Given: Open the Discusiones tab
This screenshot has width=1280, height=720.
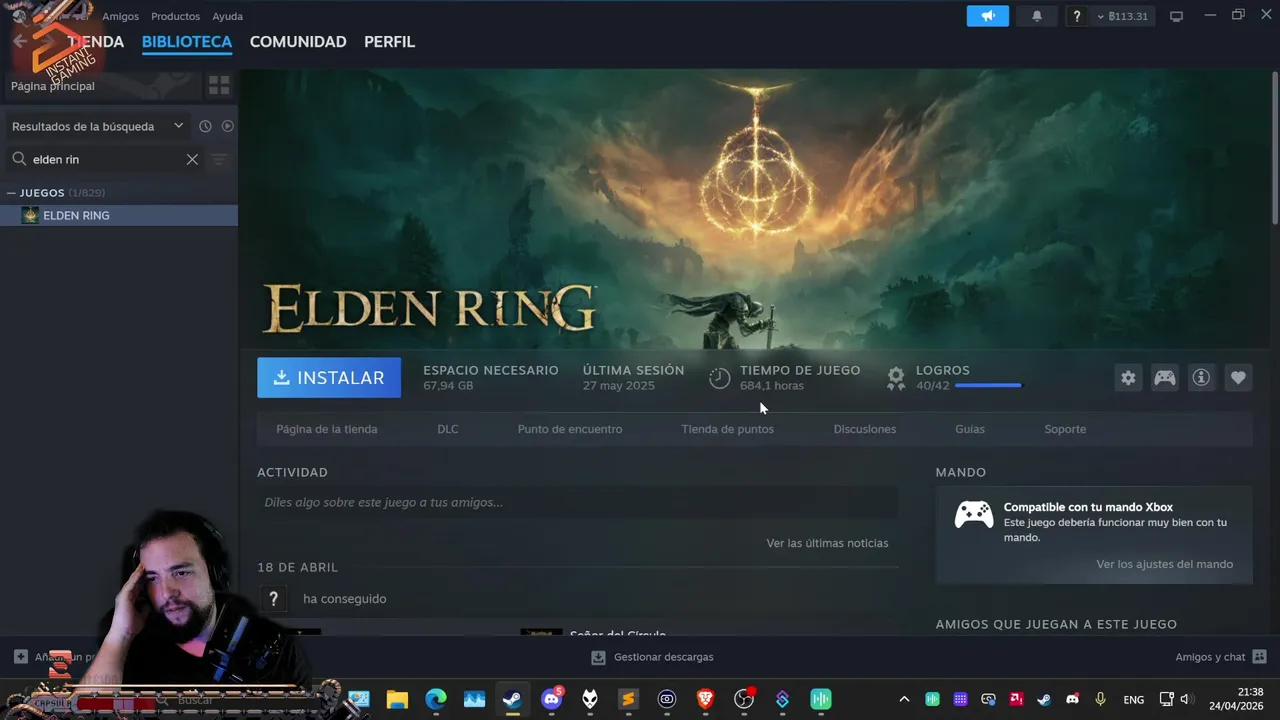Looking at the screenshot, I should click(x=865, y=429).
